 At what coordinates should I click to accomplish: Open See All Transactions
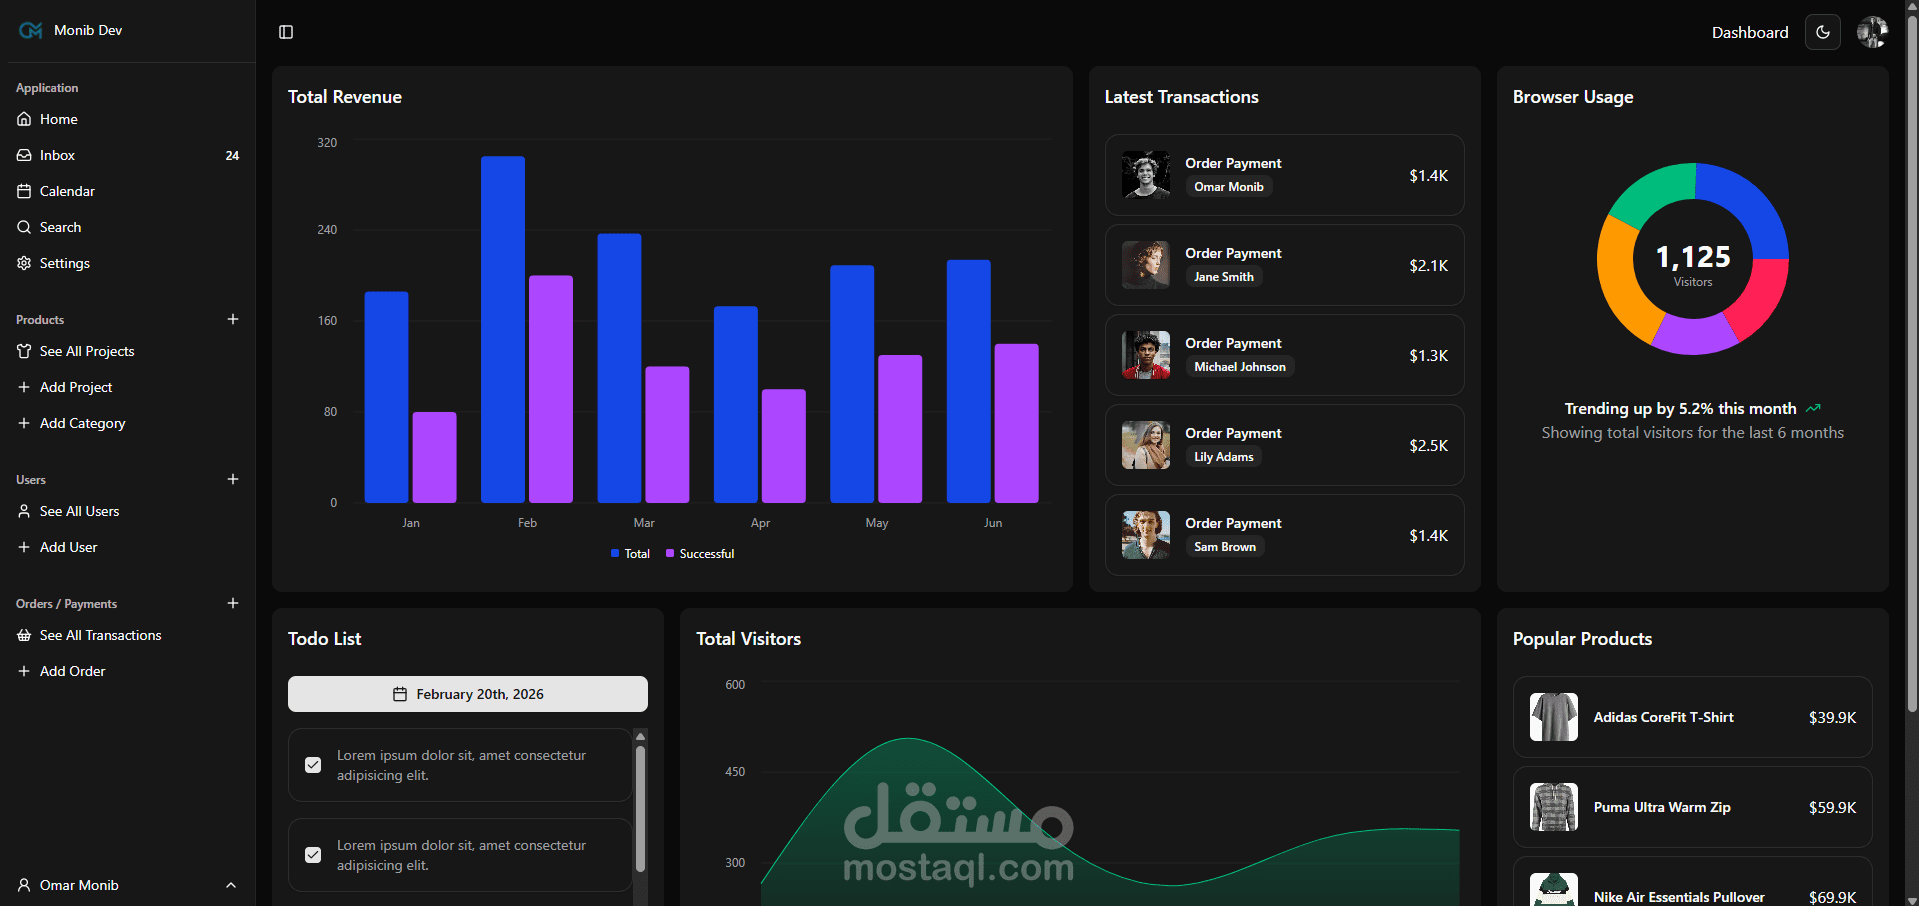[x=100, y=635]
